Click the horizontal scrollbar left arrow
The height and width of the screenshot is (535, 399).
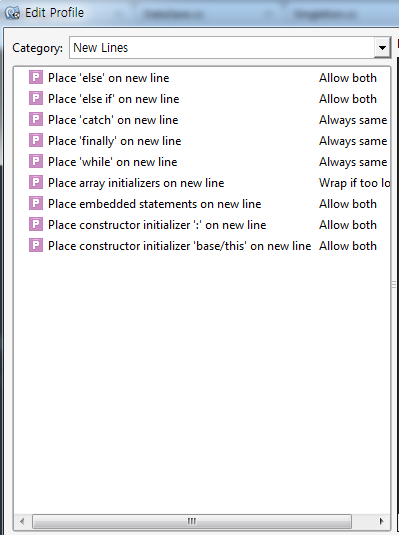pyautogui.click(x=22, y=521)
